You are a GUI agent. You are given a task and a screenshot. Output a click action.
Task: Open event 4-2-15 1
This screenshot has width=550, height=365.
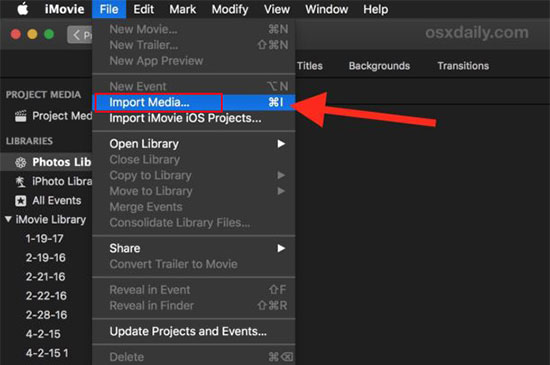coord(47,353)
